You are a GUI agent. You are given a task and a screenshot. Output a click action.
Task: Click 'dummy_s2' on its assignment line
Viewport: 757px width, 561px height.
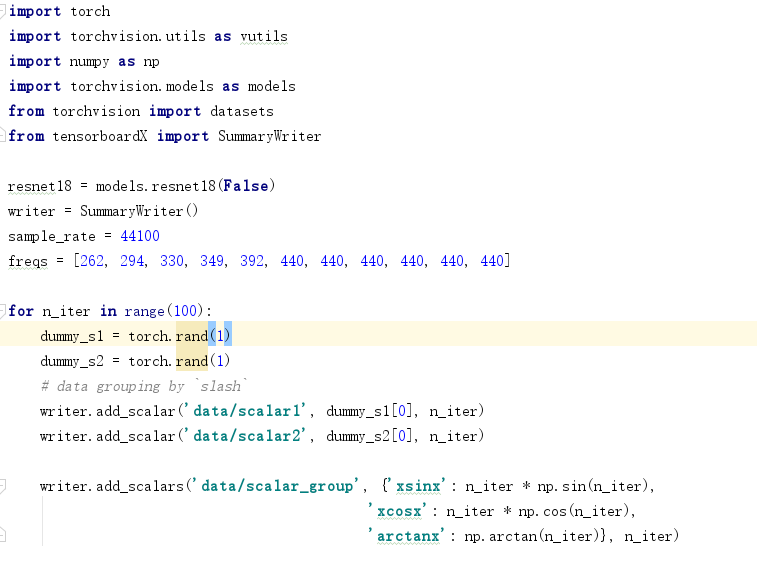pos(72,362)
